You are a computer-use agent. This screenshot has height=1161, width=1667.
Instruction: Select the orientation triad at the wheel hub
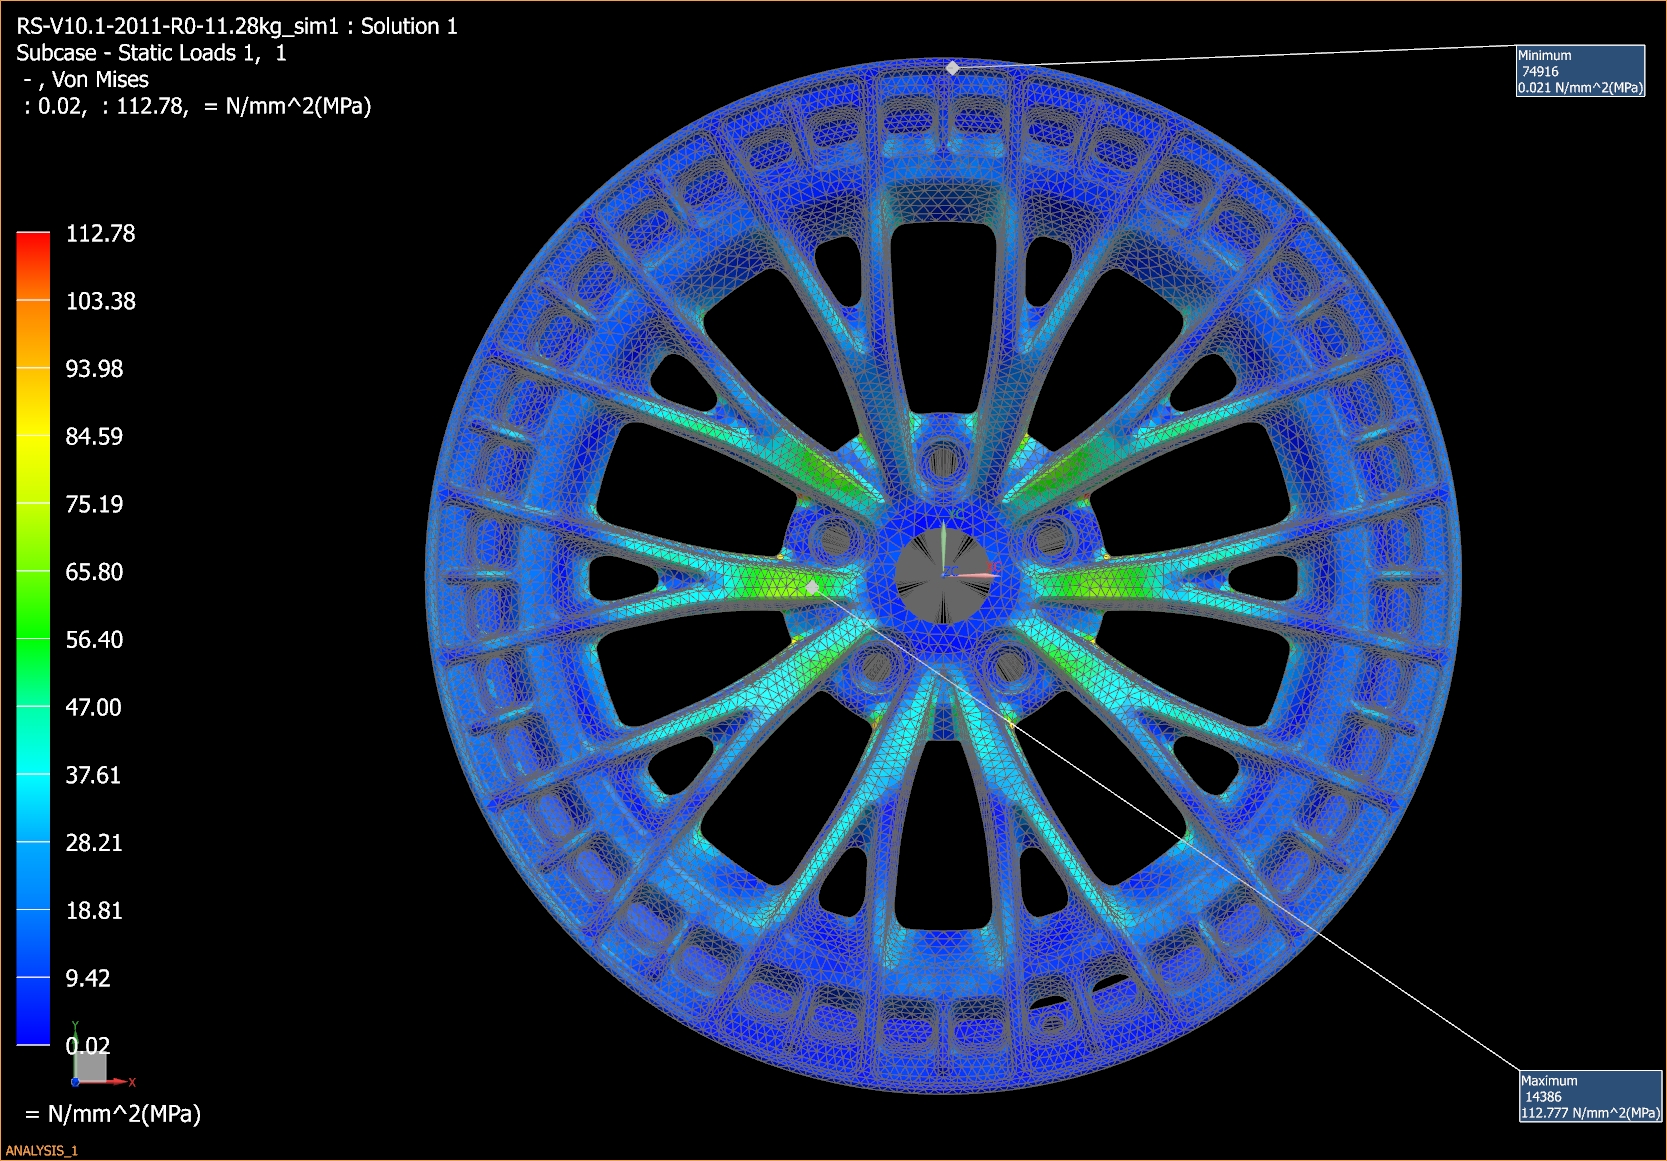click(945, 575)
